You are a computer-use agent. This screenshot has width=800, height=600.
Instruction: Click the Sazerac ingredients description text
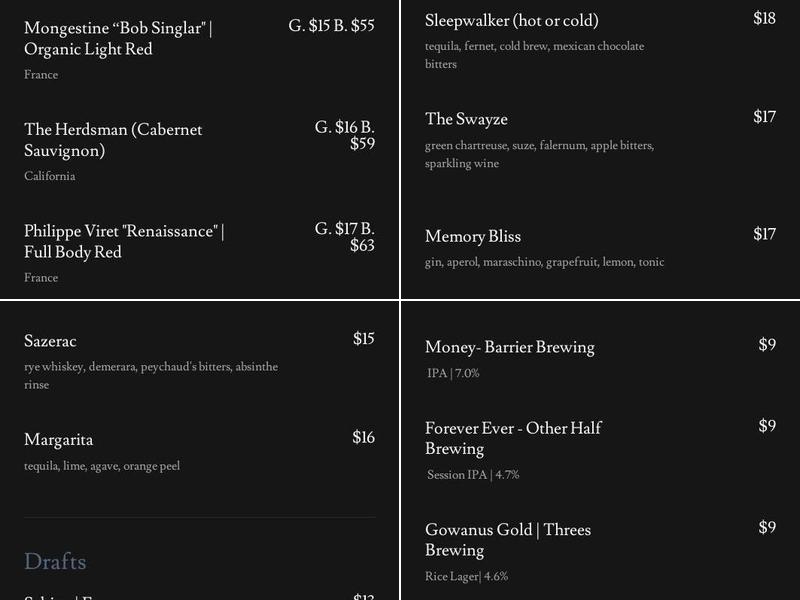tap(150, 375)
